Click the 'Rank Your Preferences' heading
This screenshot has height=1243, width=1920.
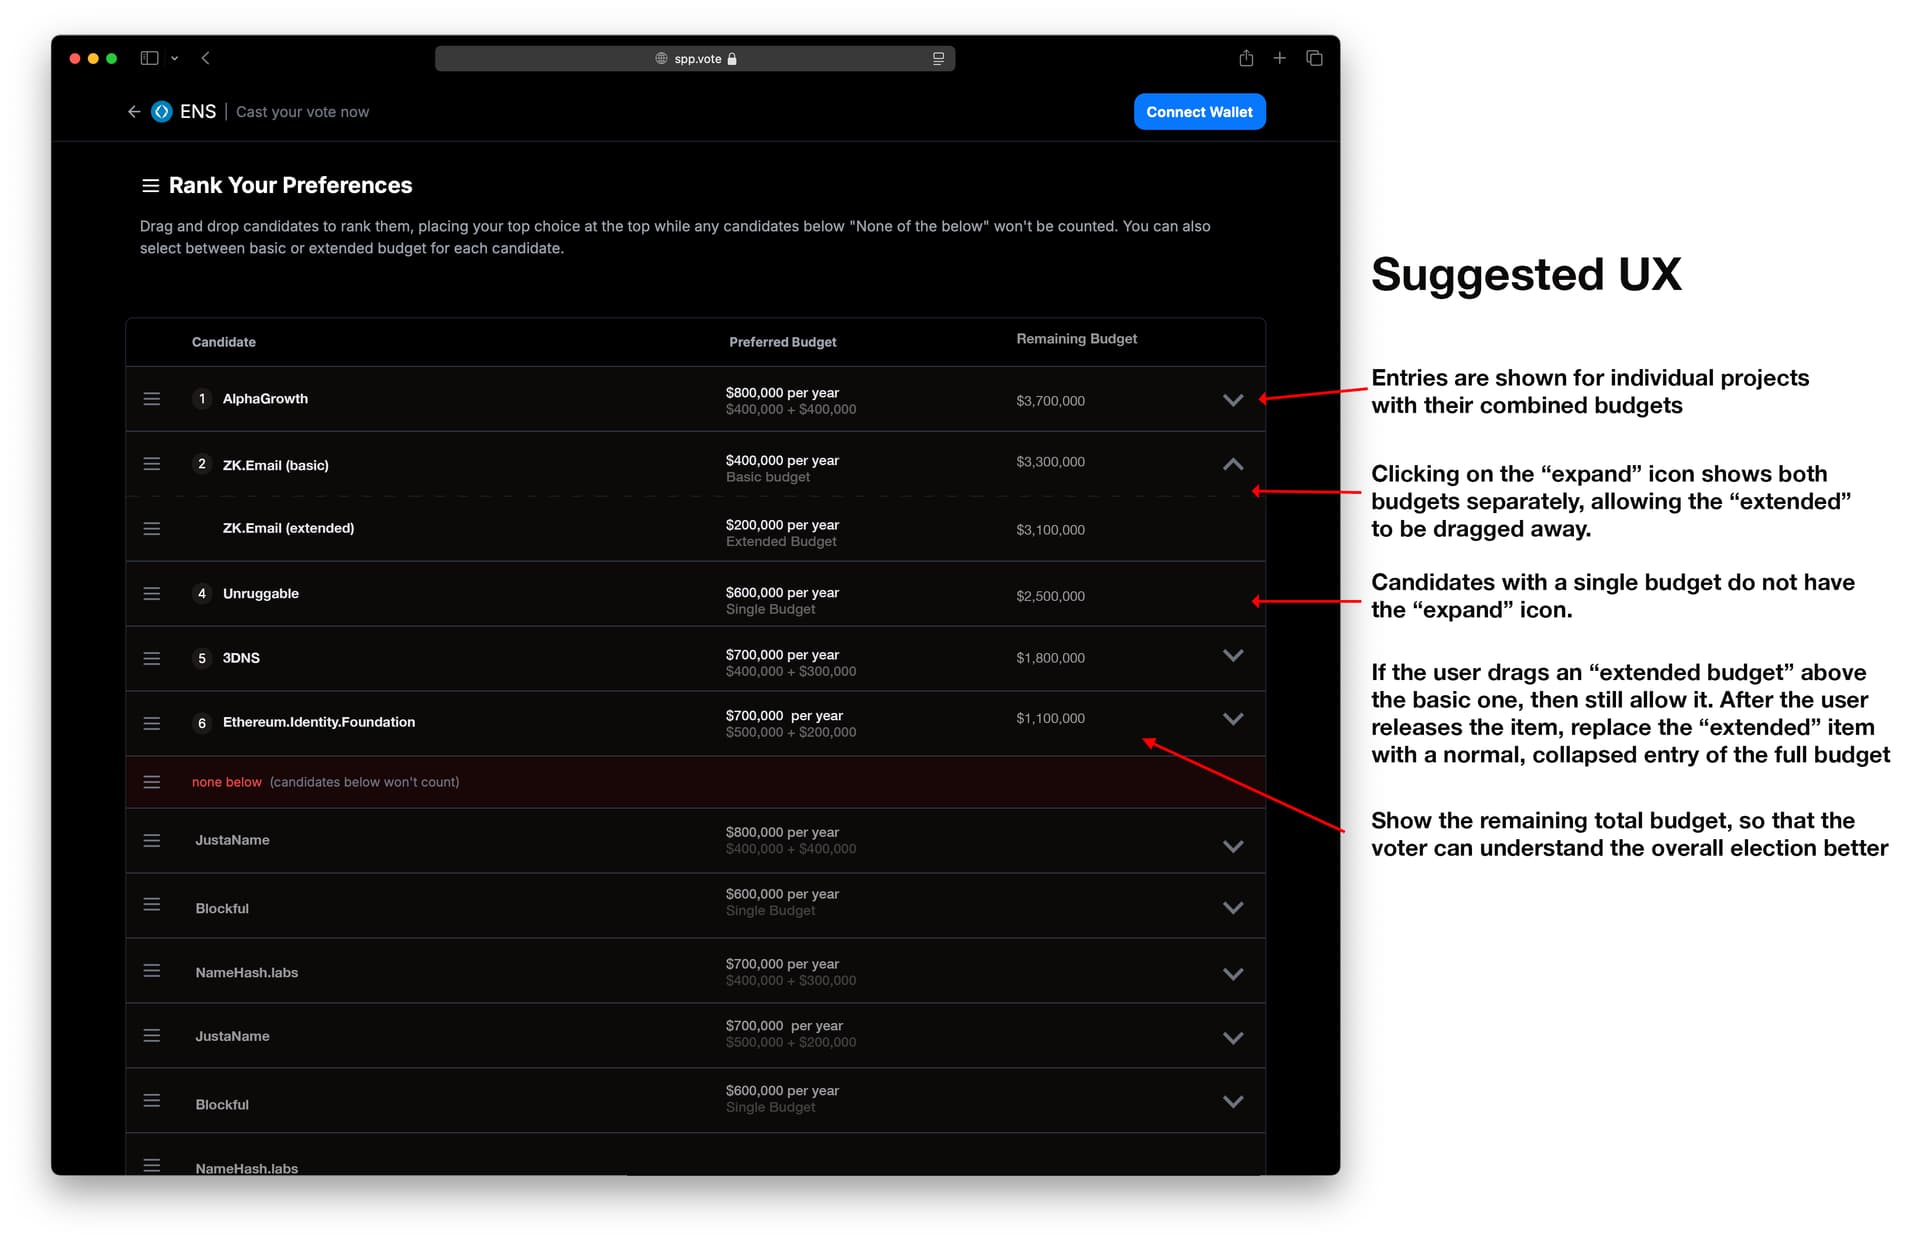click(290, 185)
